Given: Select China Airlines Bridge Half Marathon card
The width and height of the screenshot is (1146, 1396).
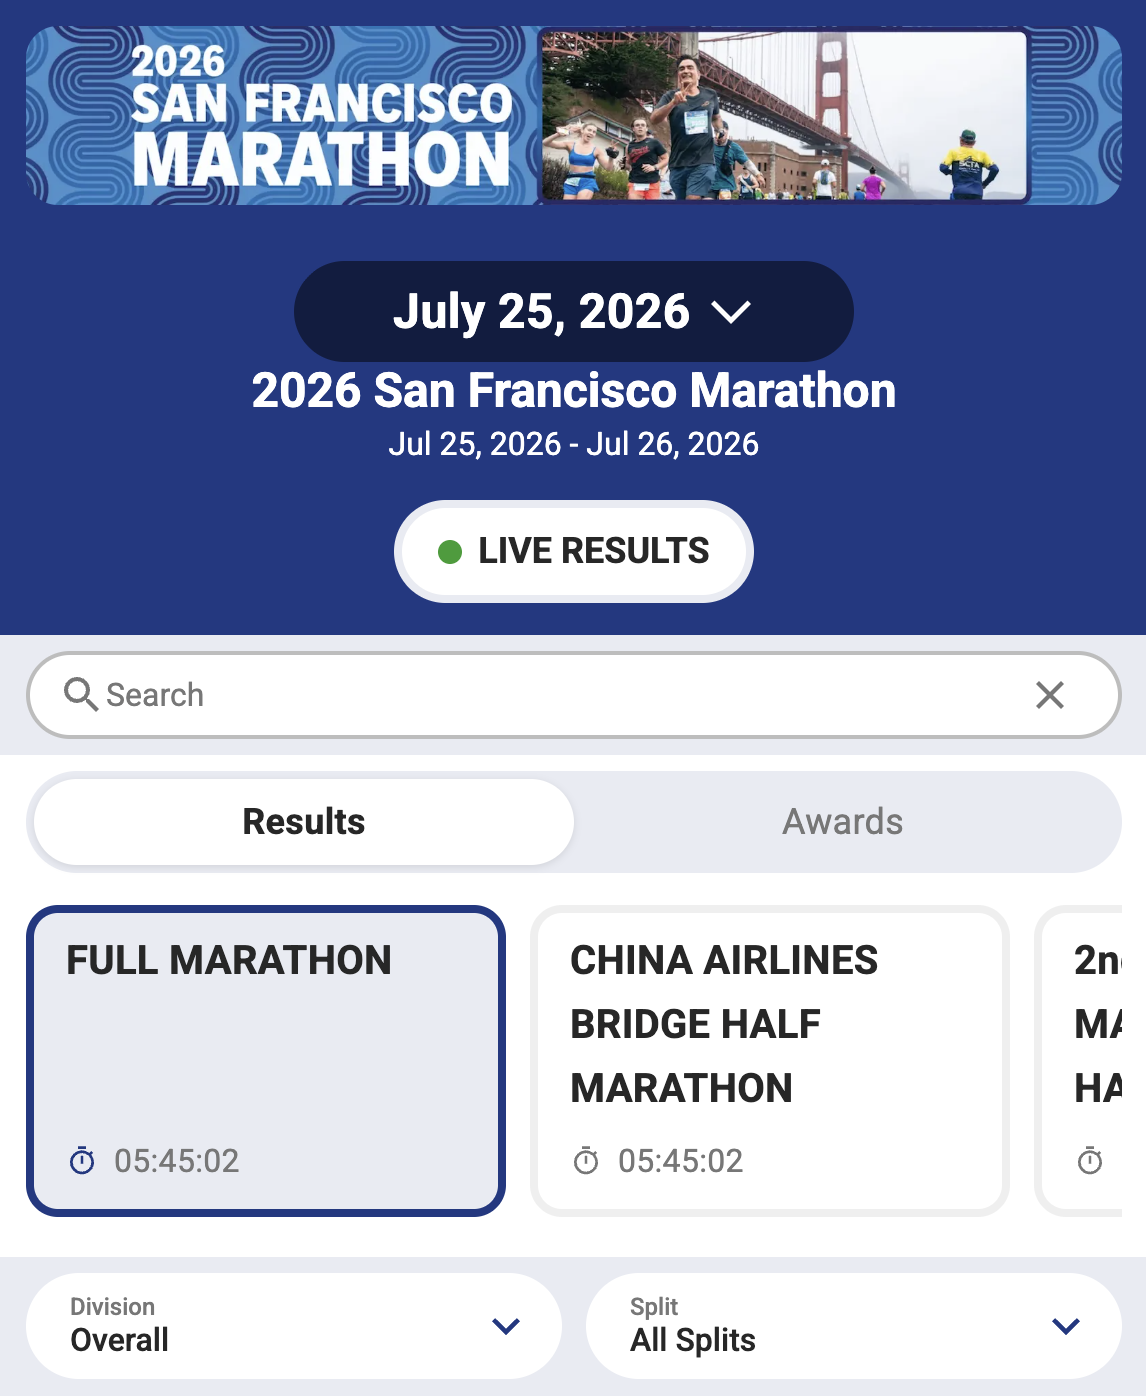Looking at the screenshot, I should point(770,1061).
